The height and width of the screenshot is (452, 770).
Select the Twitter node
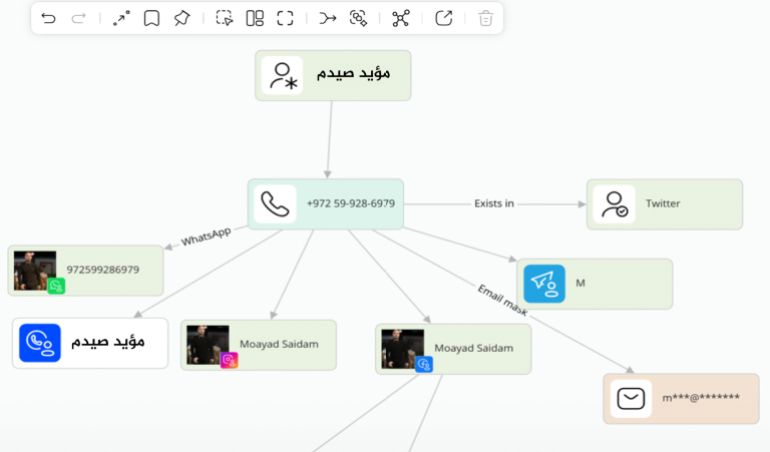tap(664, 204)
